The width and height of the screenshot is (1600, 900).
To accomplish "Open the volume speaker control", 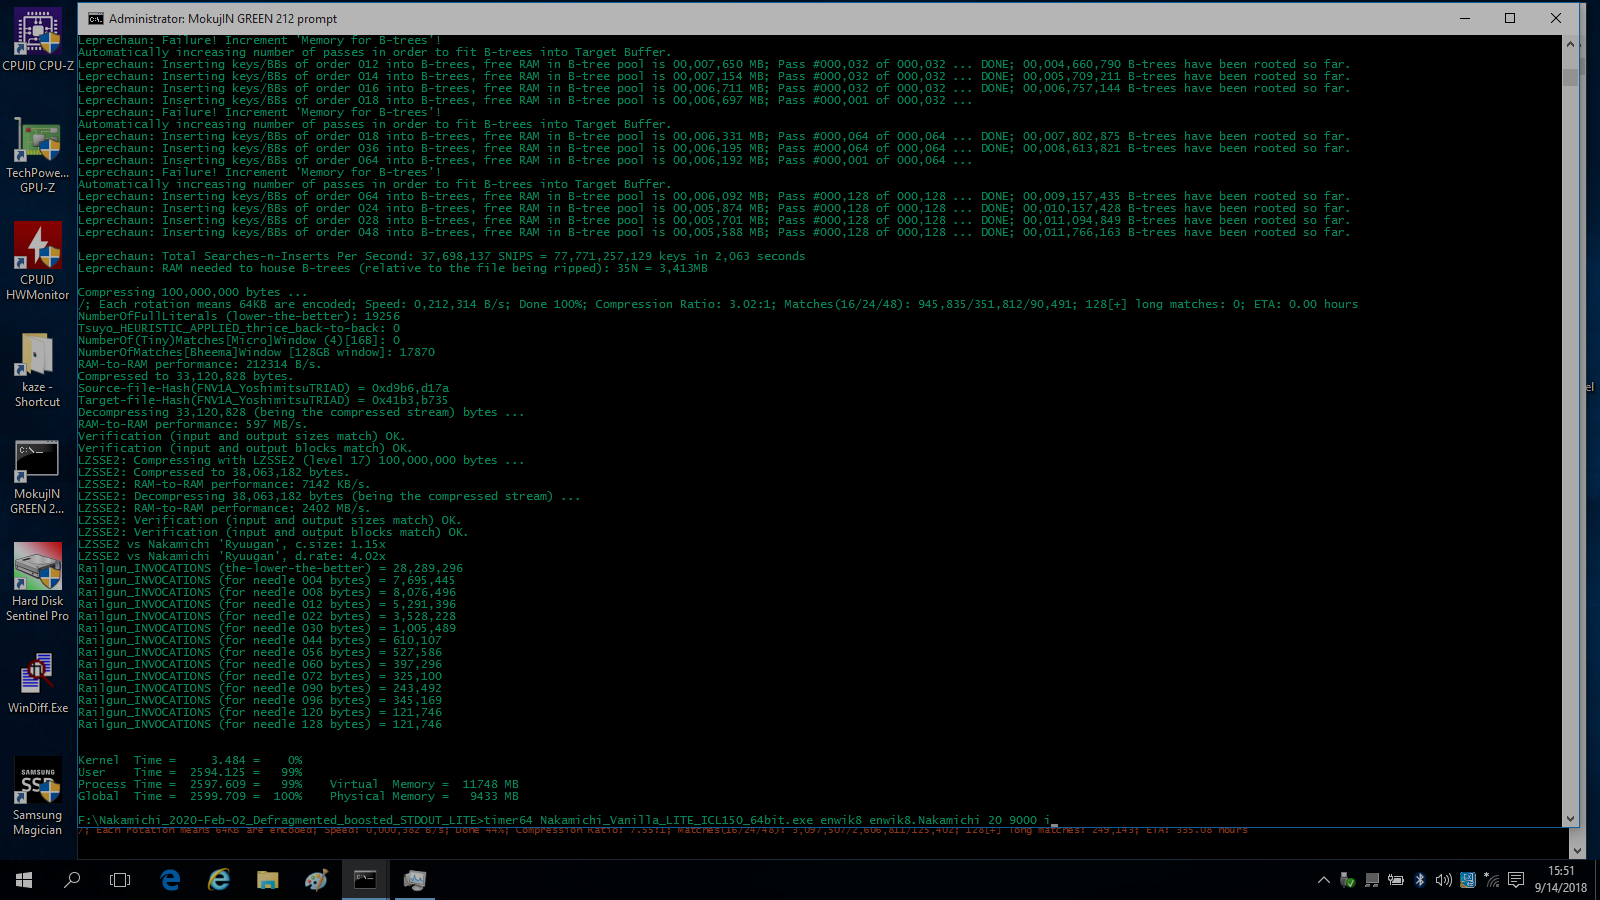I will coord(1444,880).
